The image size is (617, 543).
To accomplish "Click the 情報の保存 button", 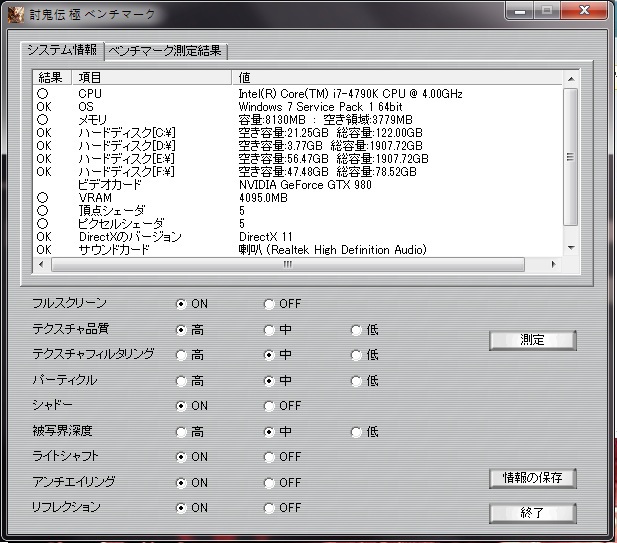I will click(x=533, y=478).
